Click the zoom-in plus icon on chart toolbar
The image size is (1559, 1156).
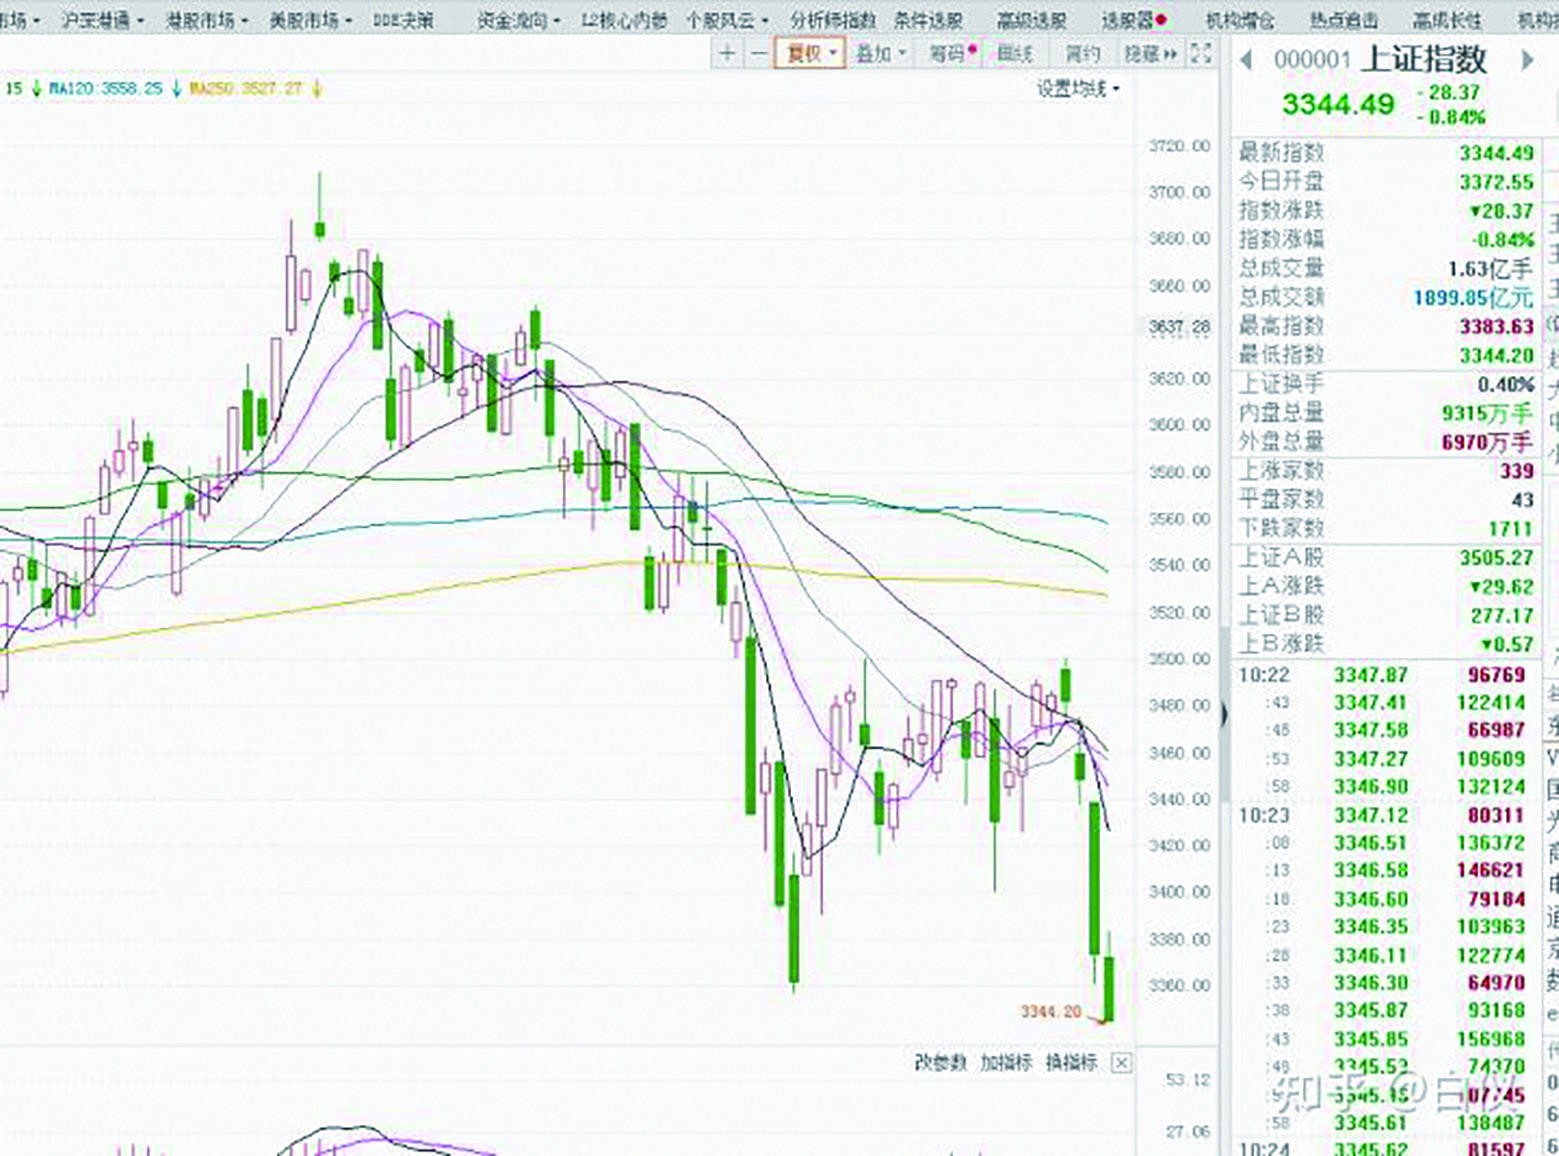(x=726, y=53)
